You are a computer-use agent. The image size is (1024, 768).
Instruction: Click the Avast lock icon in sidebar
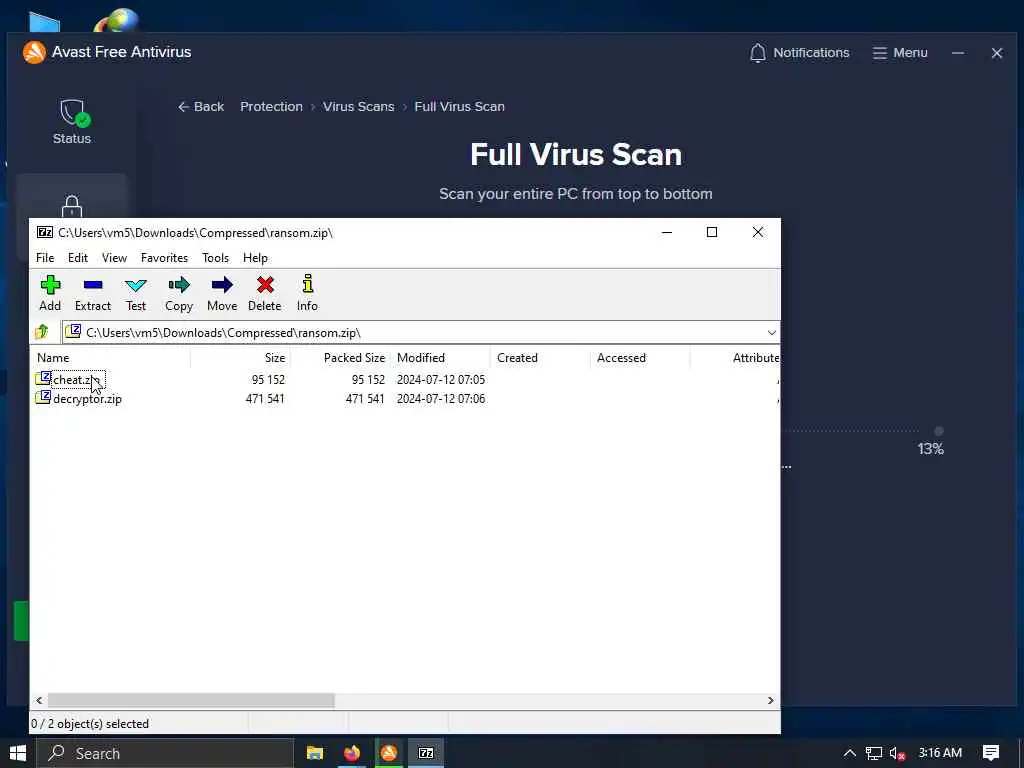point(72,206)
